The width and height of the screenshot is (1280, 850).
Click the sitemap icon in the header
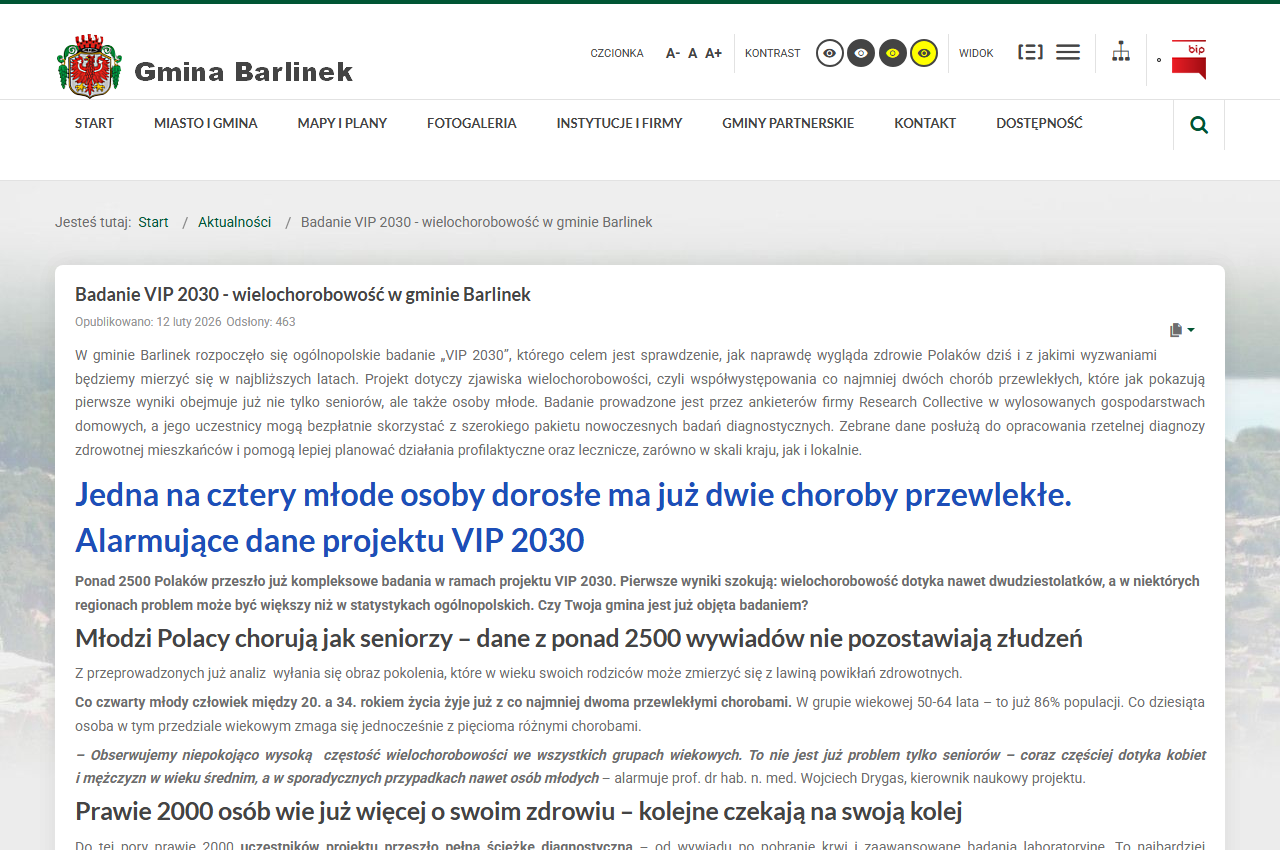click(x=1121, y=52)
